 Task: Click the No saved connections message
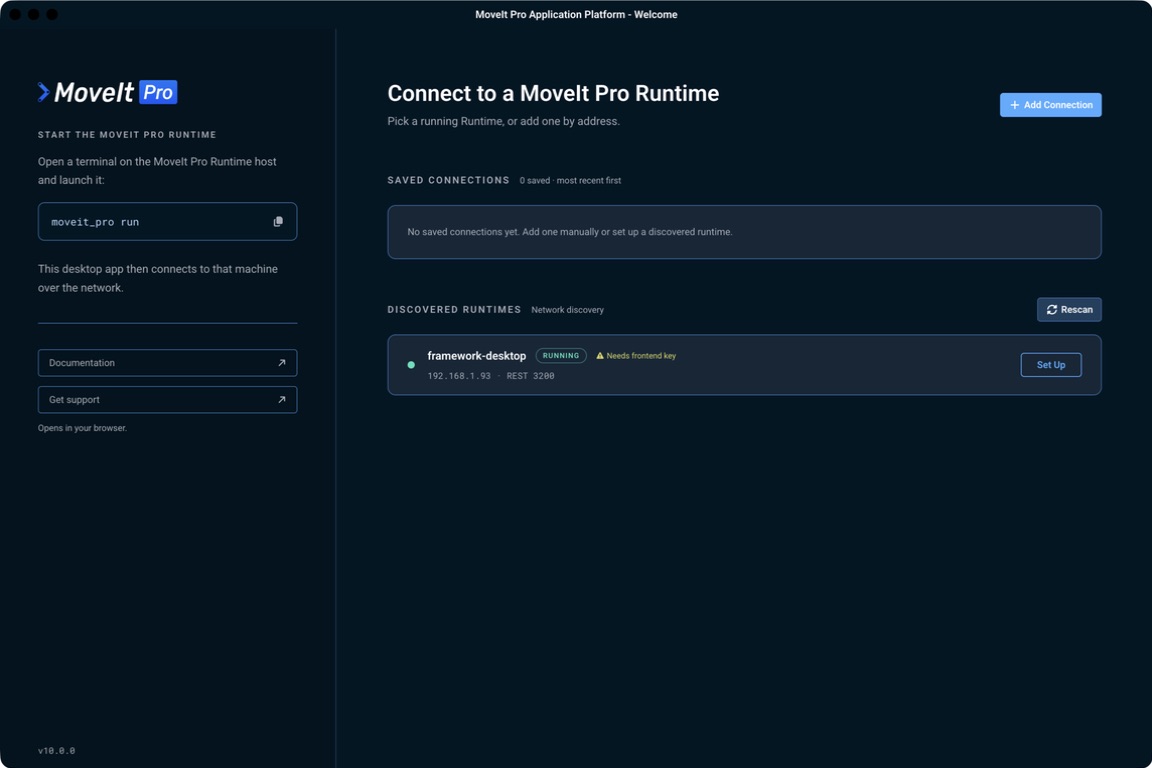570,232
